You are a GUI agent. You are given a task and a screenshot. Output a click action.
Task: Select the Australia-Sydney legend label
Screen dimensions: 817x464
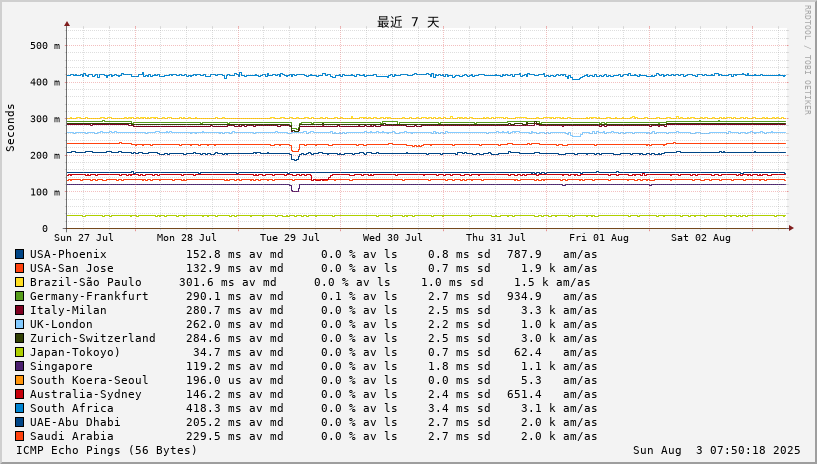[85, 395]
